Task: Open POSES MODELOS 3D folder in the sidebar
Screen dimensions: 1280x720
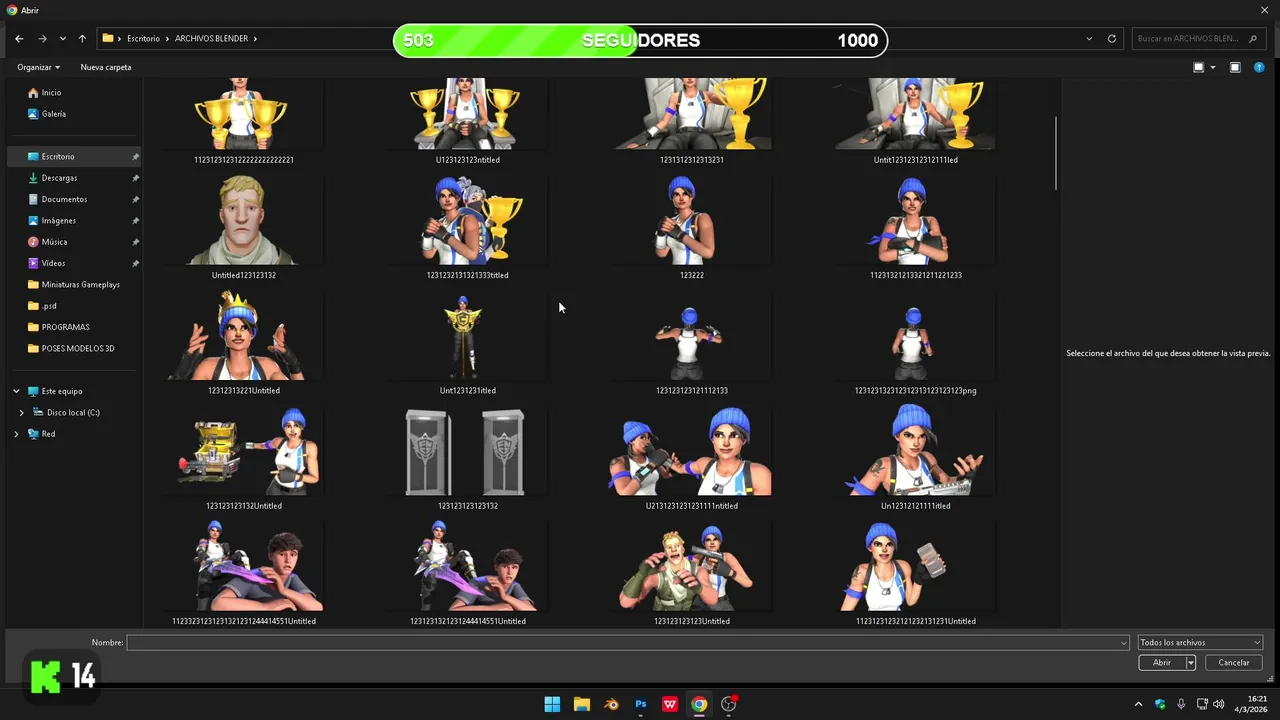Action: click(x=75, y=349)
